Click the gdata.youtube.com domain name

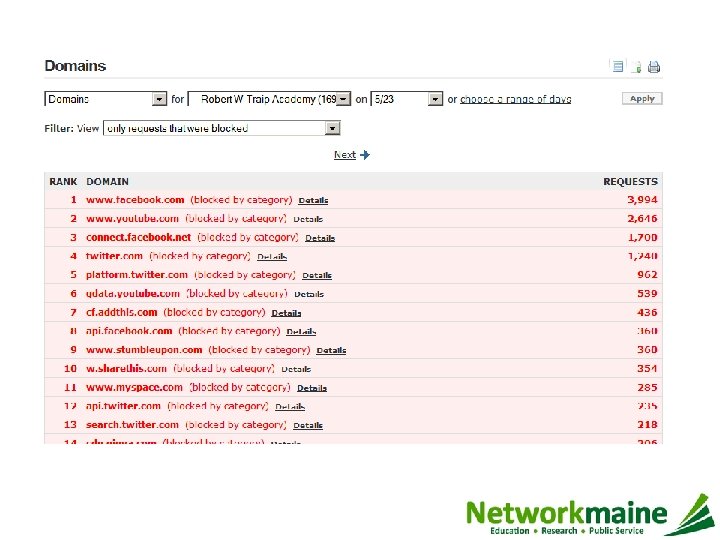pyautogui.click(x=133, y=293)
